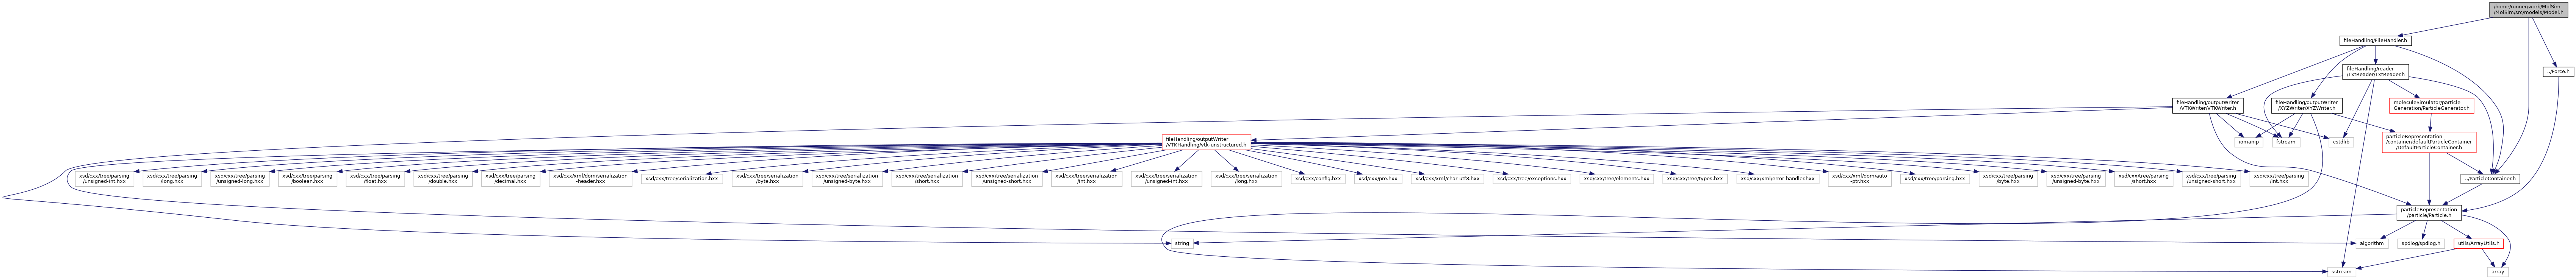Click the xsd/cxx/config.hxx node

[1318, 178]
